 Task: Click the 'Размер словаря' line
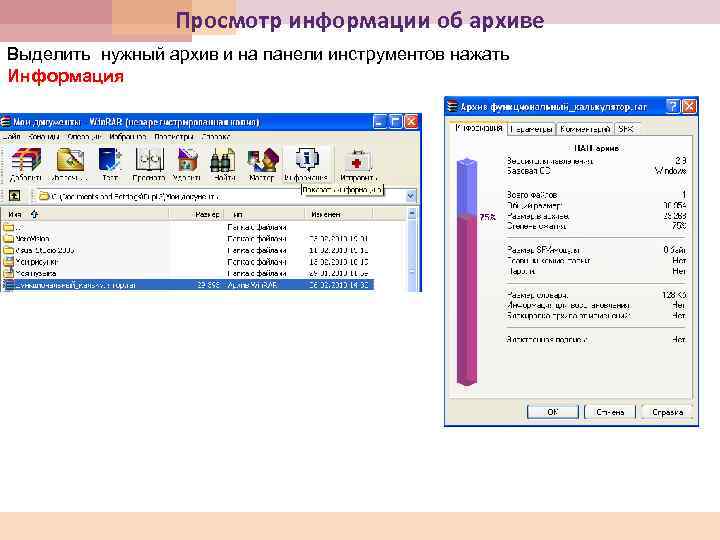[x=596, y=295]
